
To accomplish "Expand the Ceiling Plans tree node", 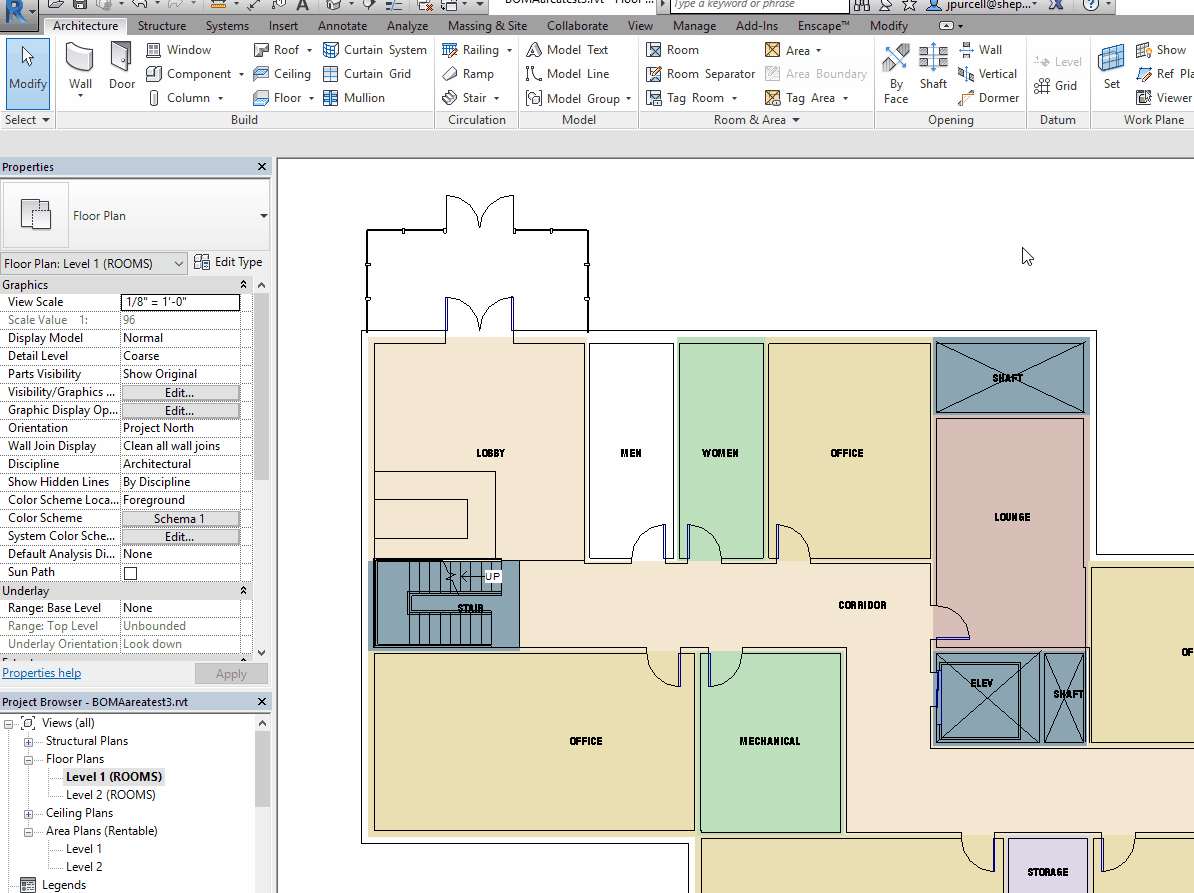I will click(28, 814).
